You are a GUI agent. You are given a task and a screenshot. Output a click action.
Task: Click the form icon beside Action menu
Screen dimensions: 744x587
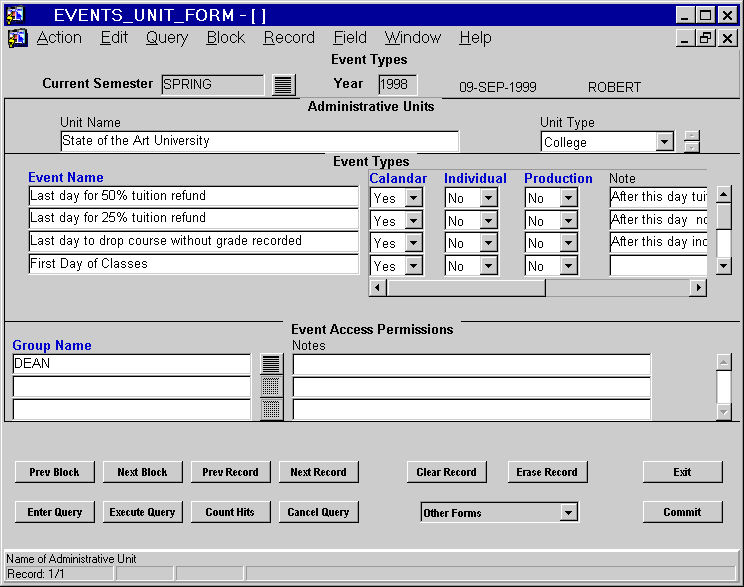pos(18,38)
